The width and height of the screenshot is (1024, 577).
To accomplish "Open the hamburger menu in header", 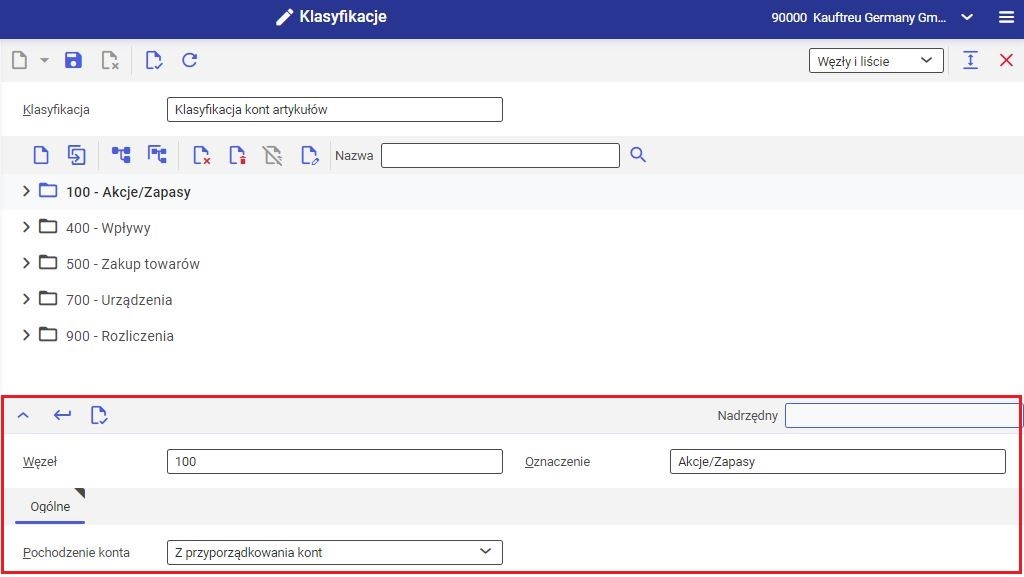I will (x=1006, y=18).
